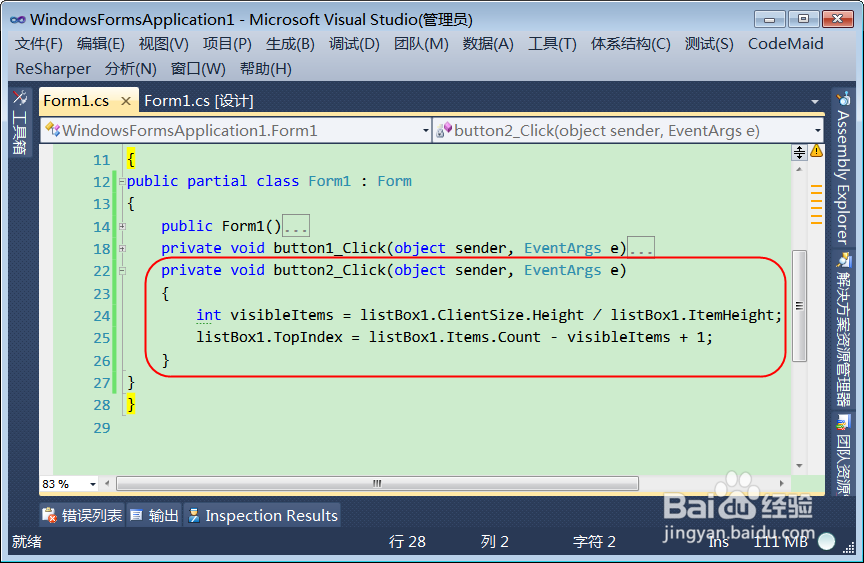Collapse the button2_Click method at line 22
Viewport: 864px width, 563px height.
click(x=122, y=270)
